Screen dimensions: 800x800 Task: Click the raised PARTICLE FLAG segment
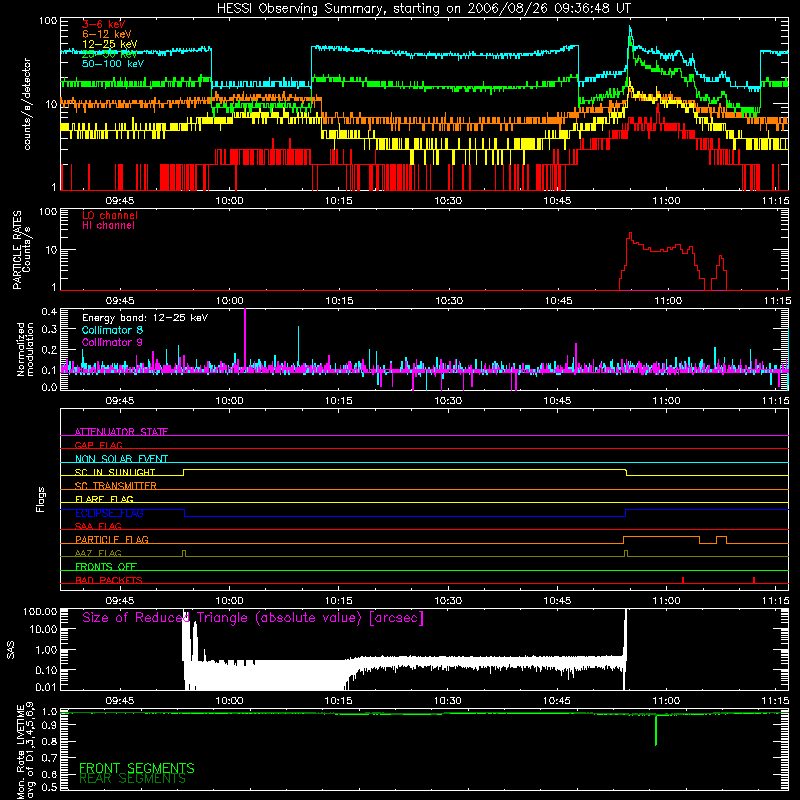[x=661, y=537]
